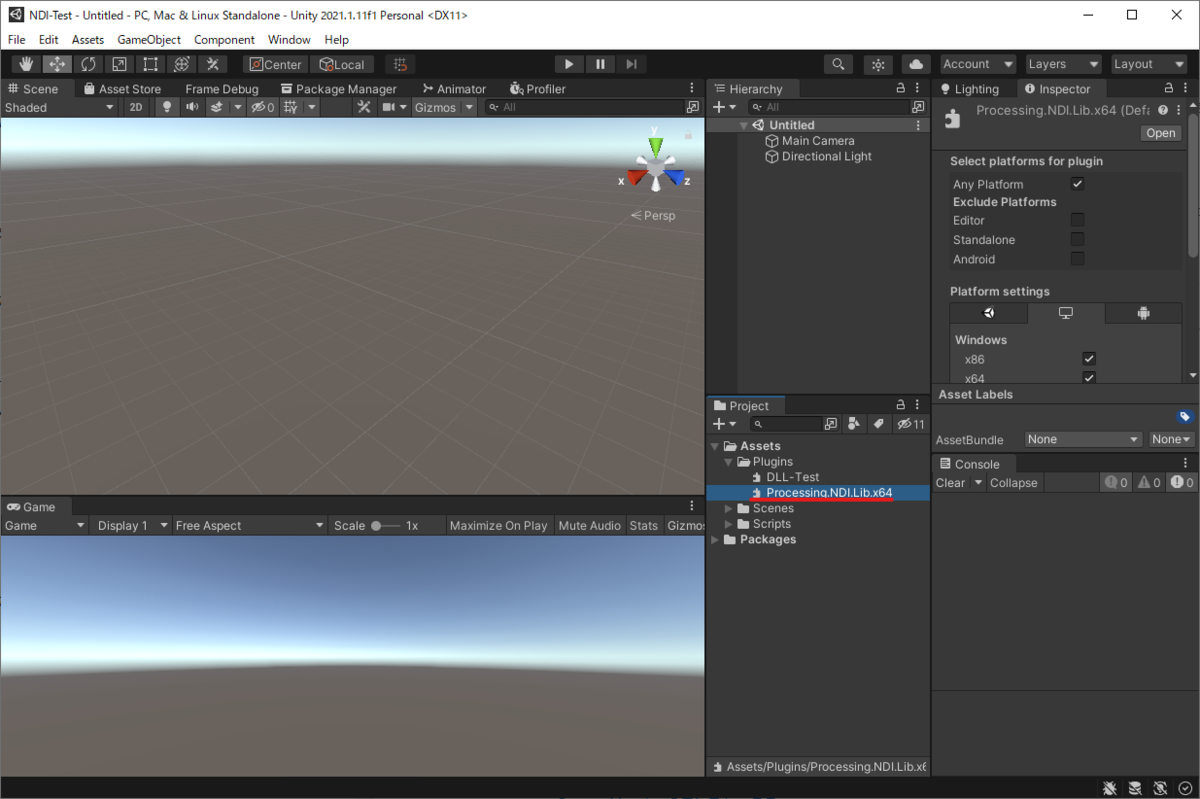Open the Free Aspect dropdown
Screen dimensions: 1200x799
click(x=250, y=525)
